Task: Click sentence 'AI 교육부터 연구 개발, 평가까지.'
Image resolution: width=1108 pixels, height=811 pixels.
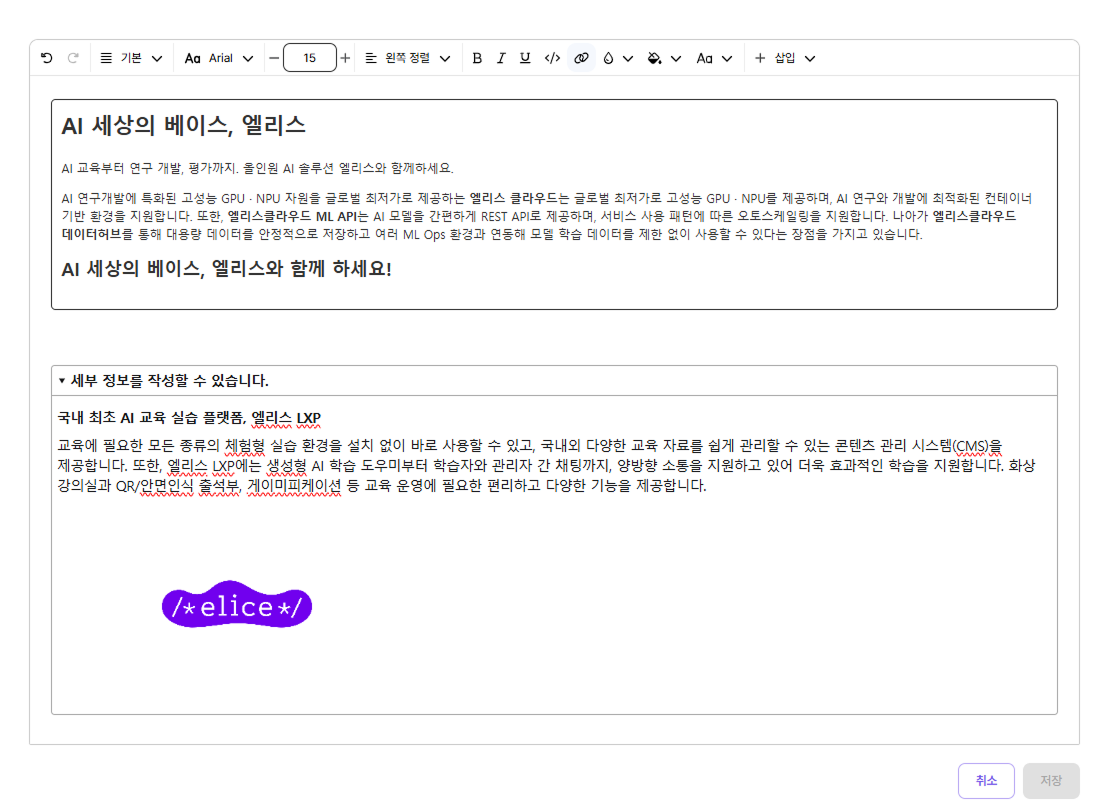Action: [149, 168]
